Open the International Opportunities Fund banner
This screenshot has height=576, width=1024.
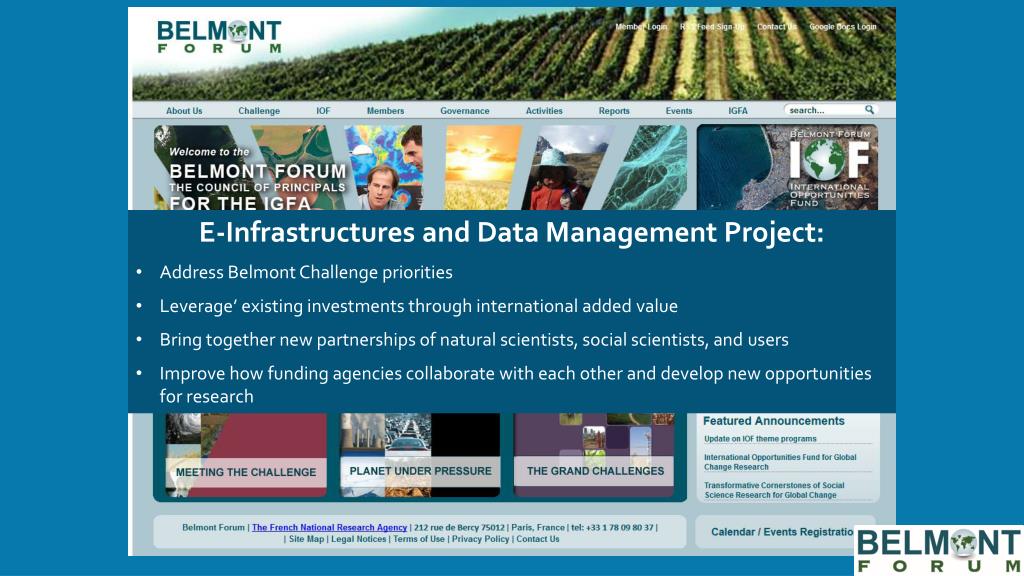(x=787, y=168)
